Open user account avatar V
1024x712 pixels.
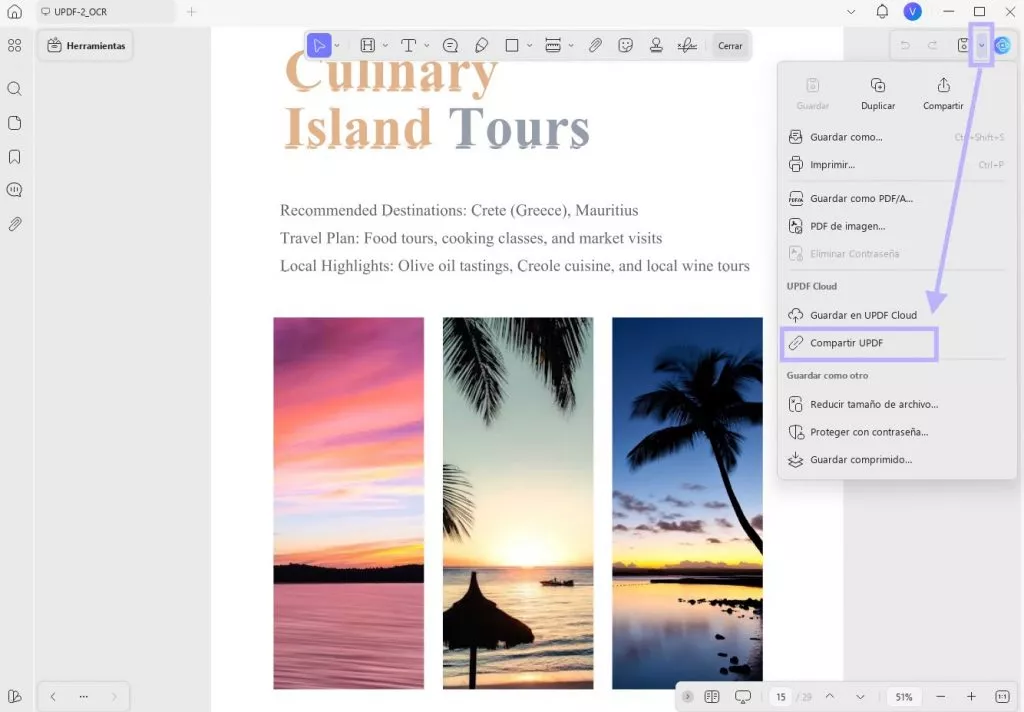(912, 11)
